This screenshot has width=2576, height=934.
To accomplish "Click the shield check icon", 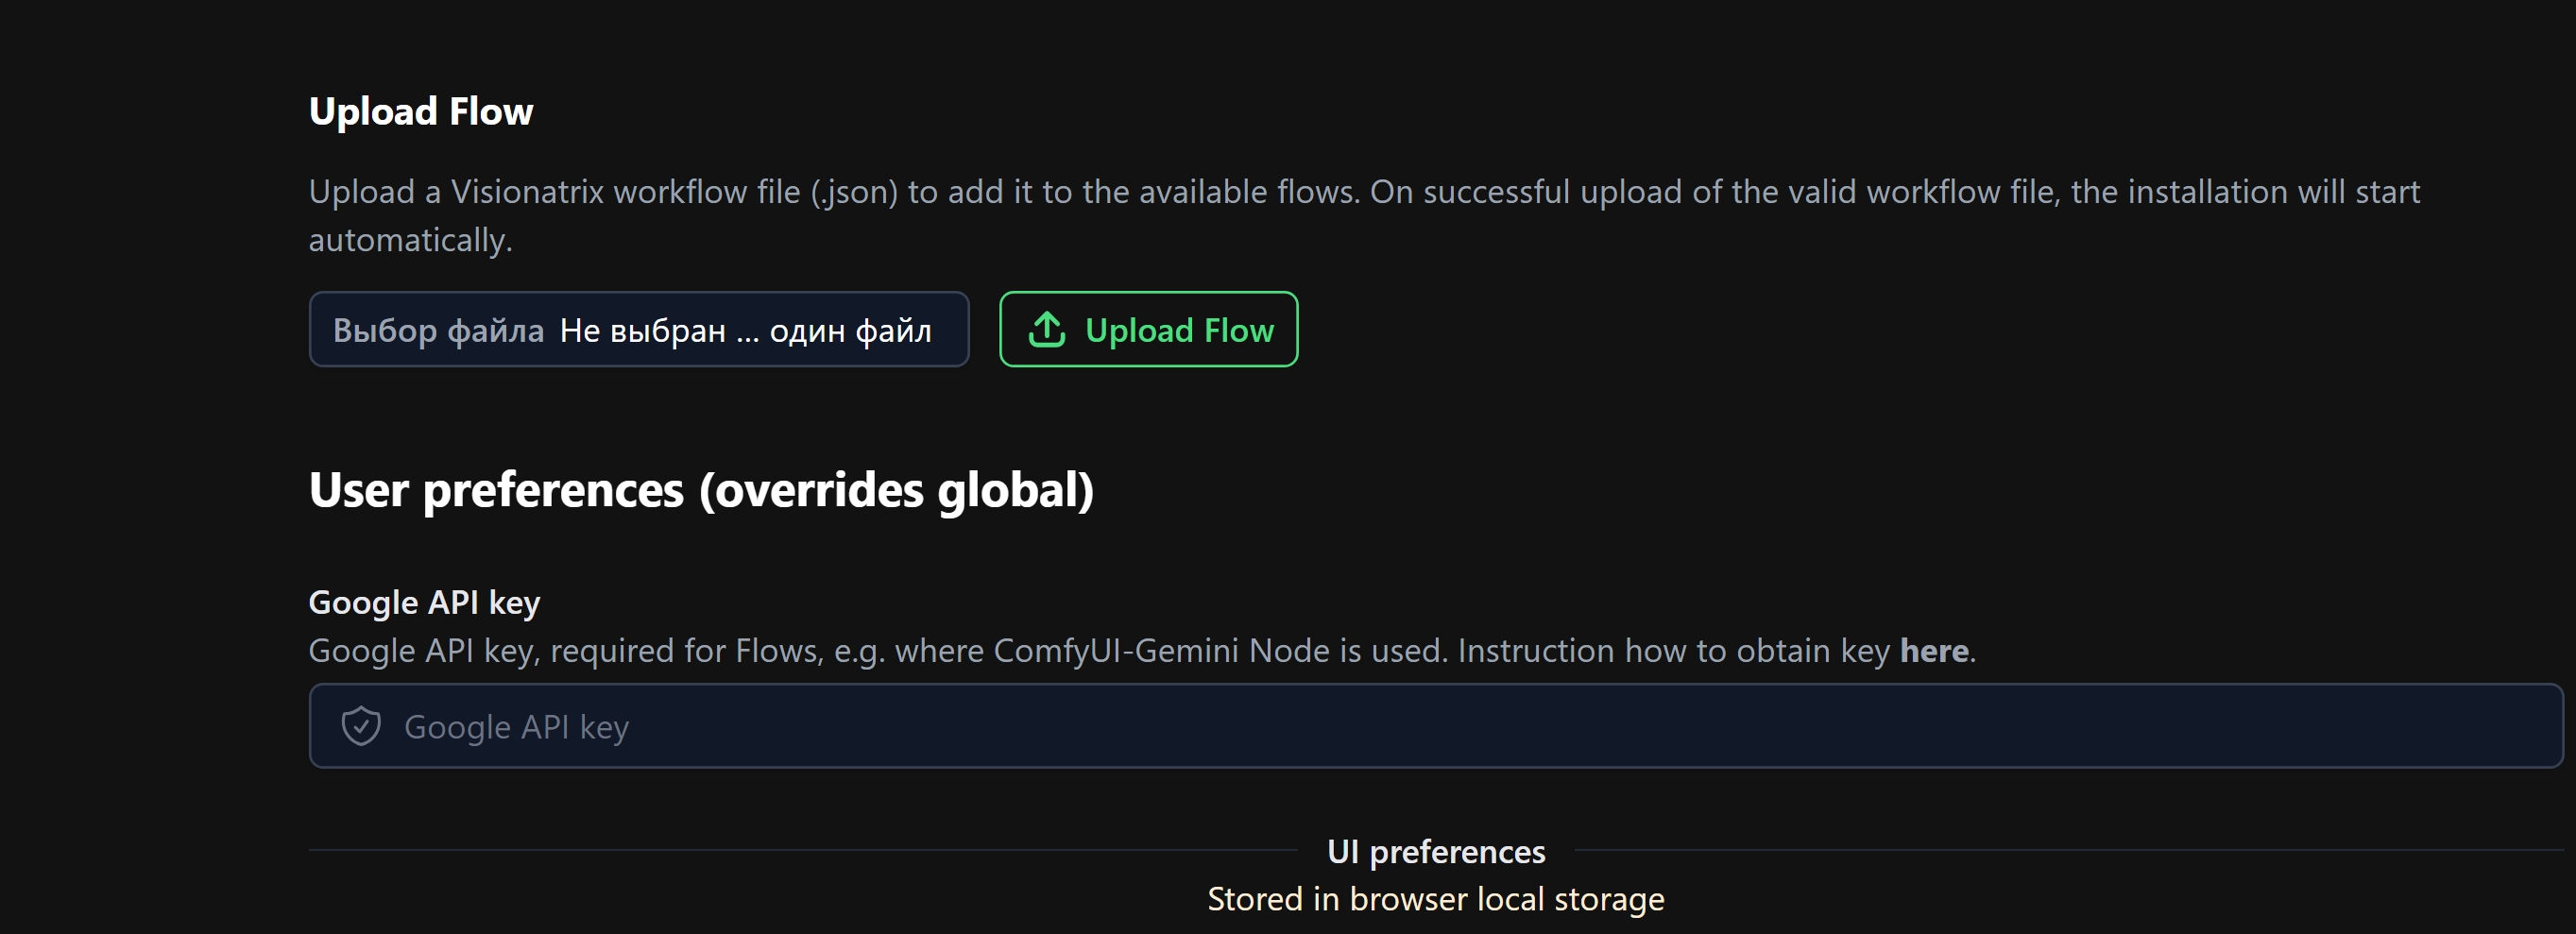I will coord(361,726).
